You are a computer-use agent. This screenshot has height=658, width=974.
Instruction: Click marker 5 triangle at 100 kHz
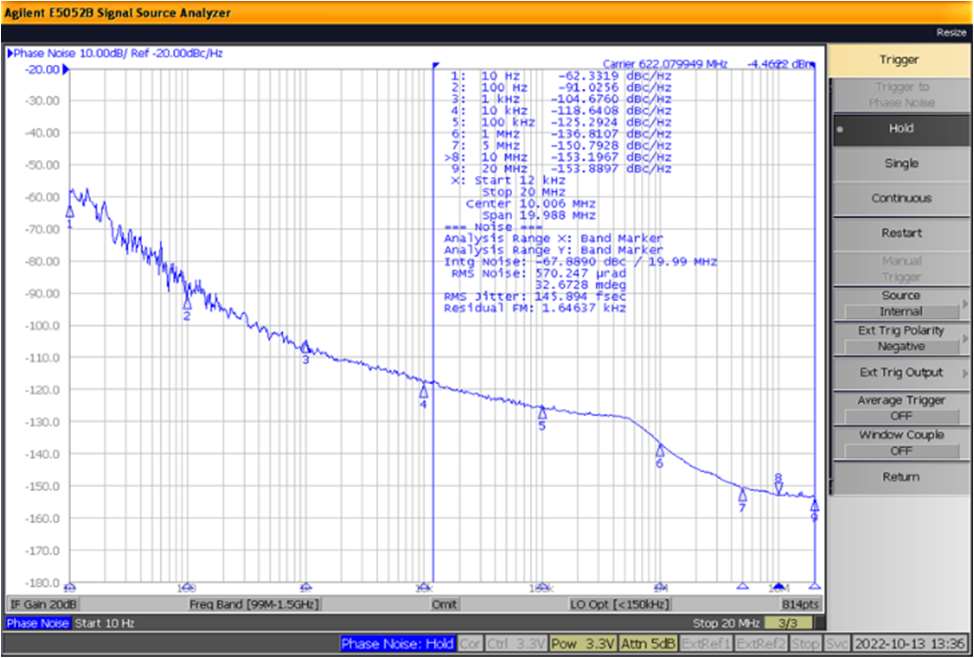click(542, 412)
